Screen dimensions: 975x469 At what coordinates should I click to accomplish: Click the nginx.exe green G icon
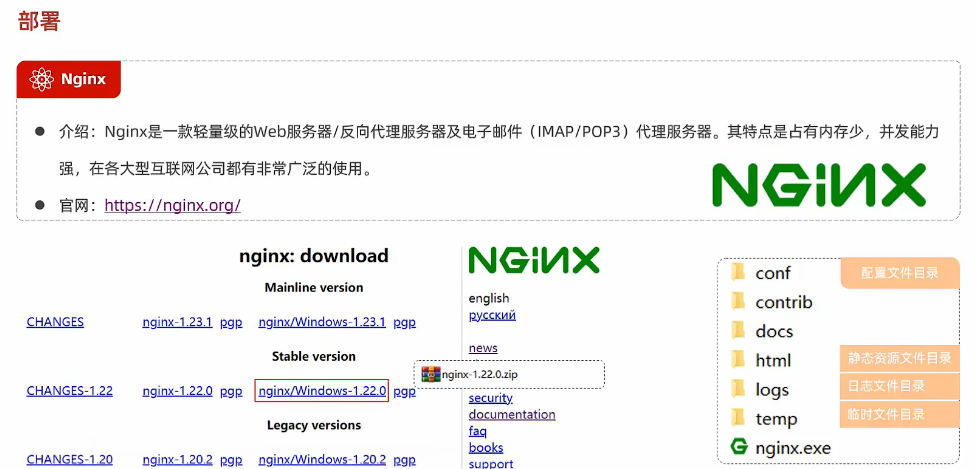739,447
